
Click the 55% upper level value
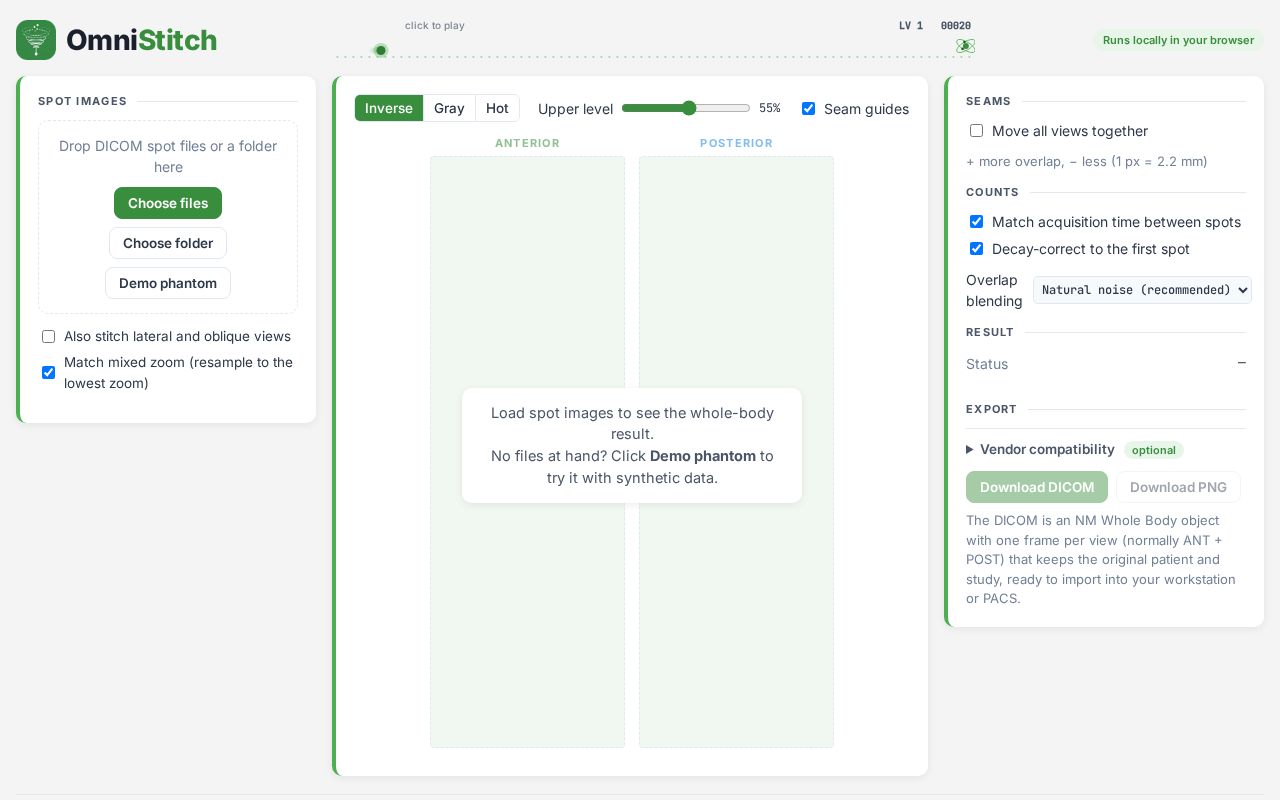coord(770,108)
